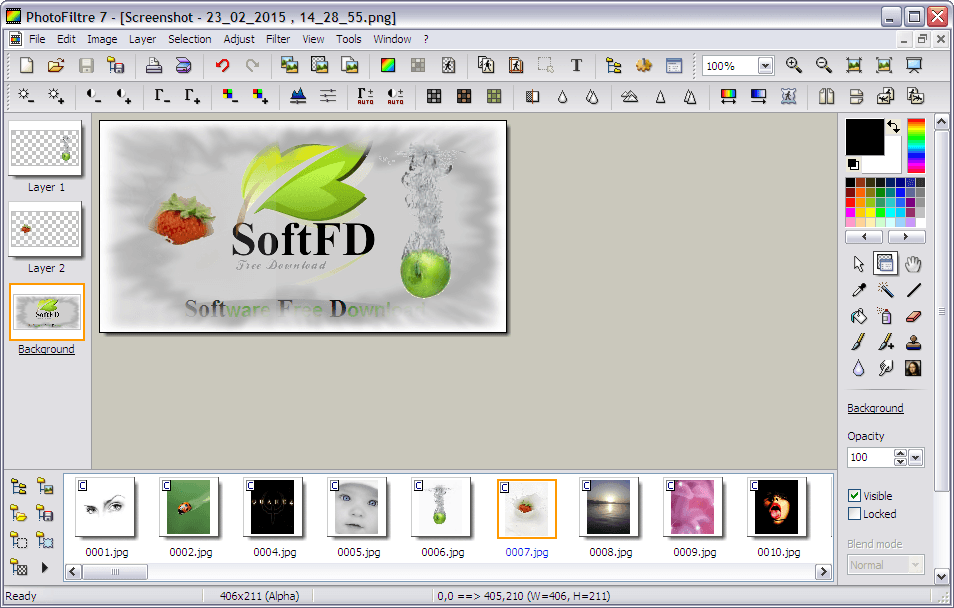954x608 pixels.
Task: Select the Text tool T icon
Action: click(x=576, y=65)
